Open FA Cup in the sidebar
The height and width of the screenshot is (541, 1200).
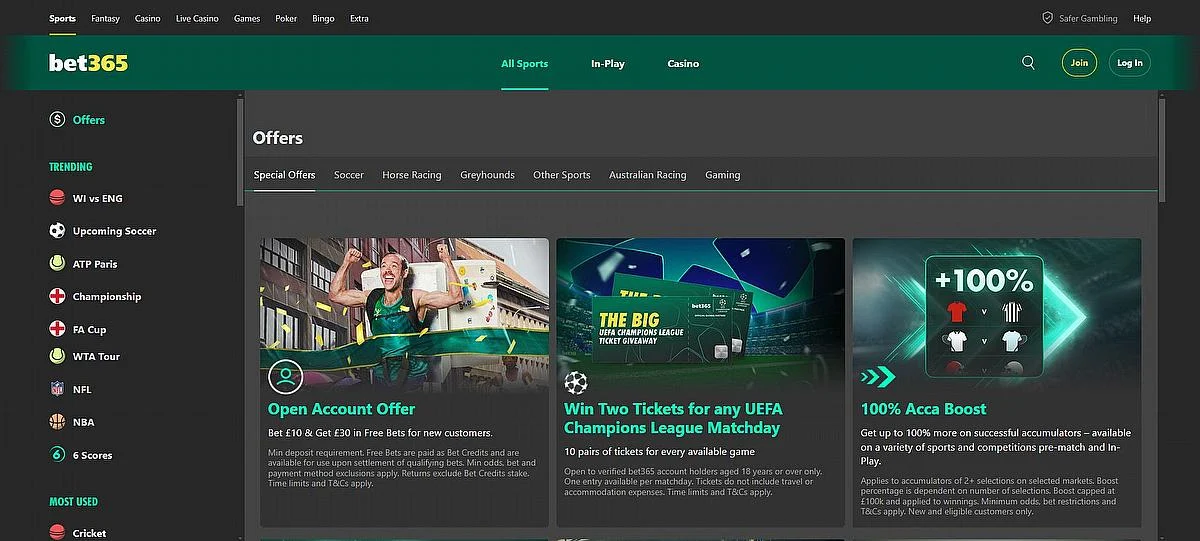[90, 329]
